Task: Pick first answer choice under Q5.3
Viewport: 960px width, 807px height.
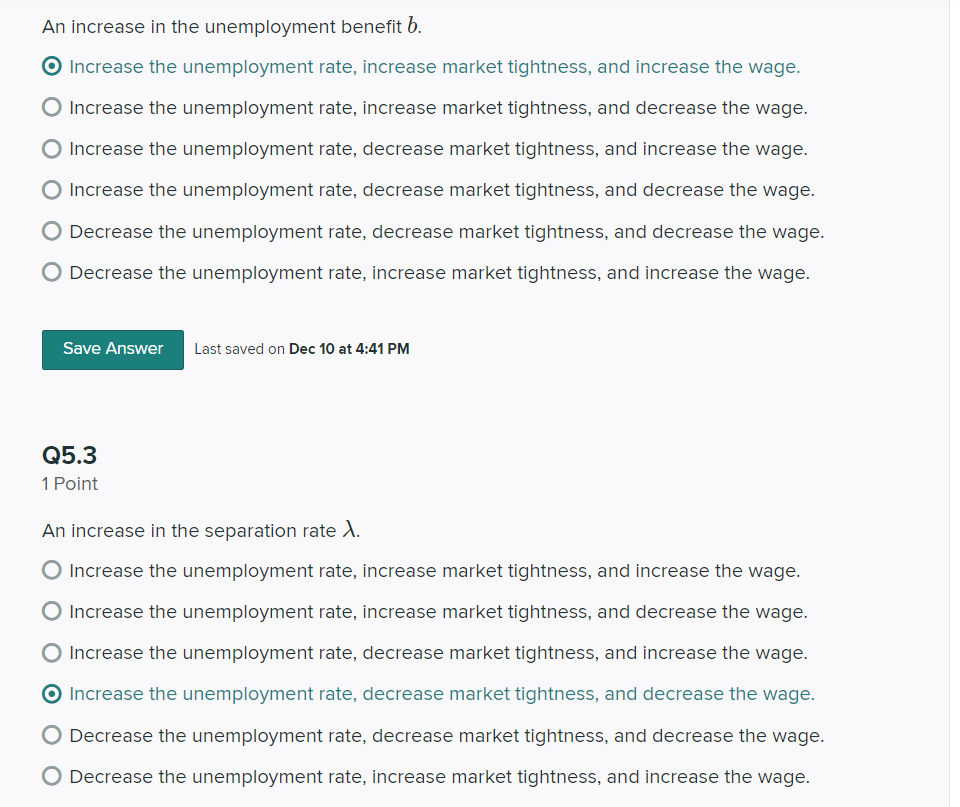Action: (51, 570)
